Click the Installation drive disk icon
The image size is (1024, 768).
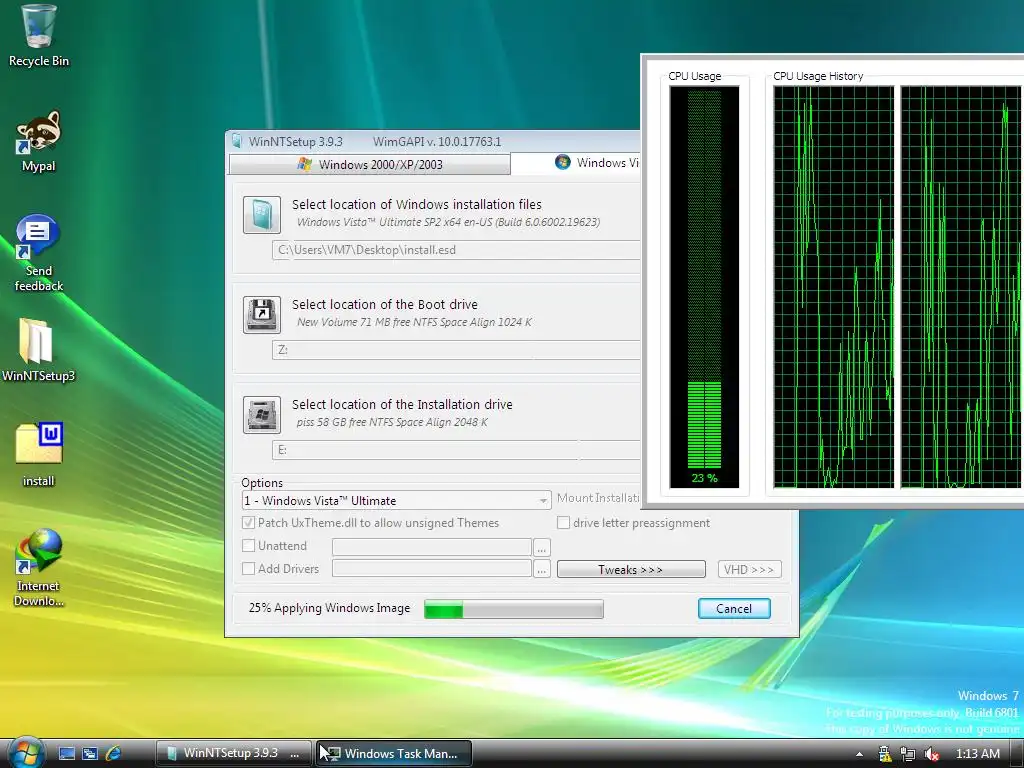pos(262,415)
